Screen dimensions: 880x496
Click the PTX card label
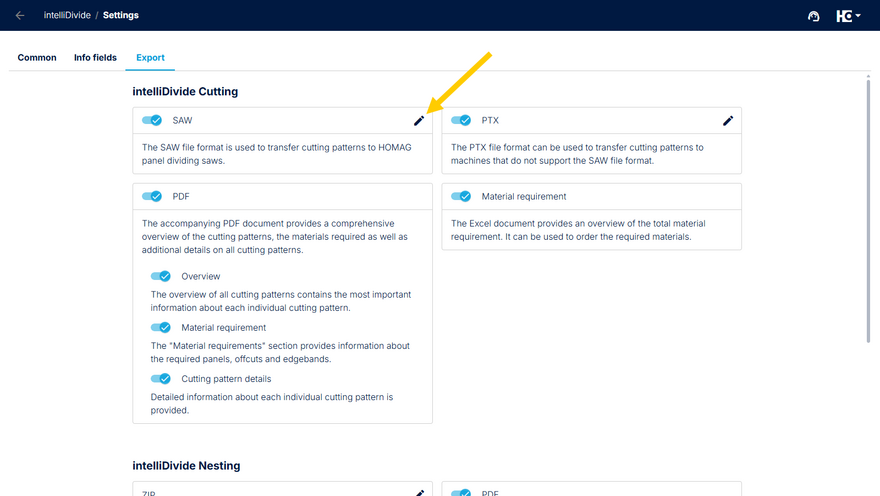[x=490, y=121]
